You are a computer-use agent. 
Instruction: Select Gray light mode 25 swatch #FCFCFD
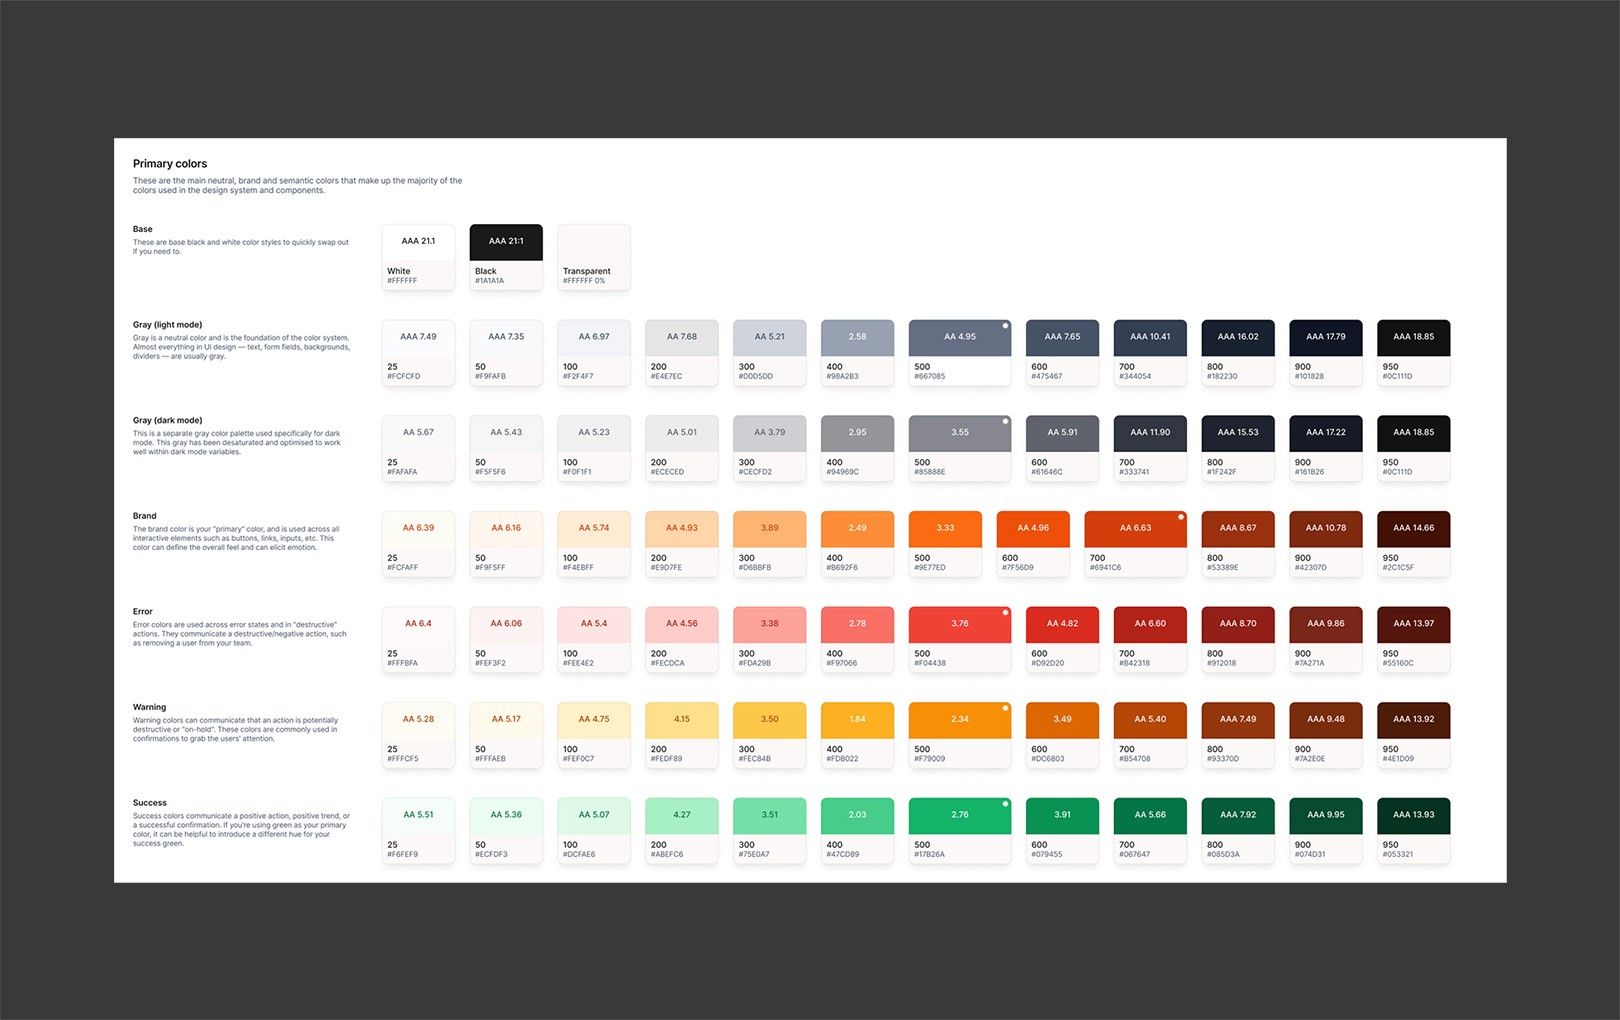pos(418,353)
